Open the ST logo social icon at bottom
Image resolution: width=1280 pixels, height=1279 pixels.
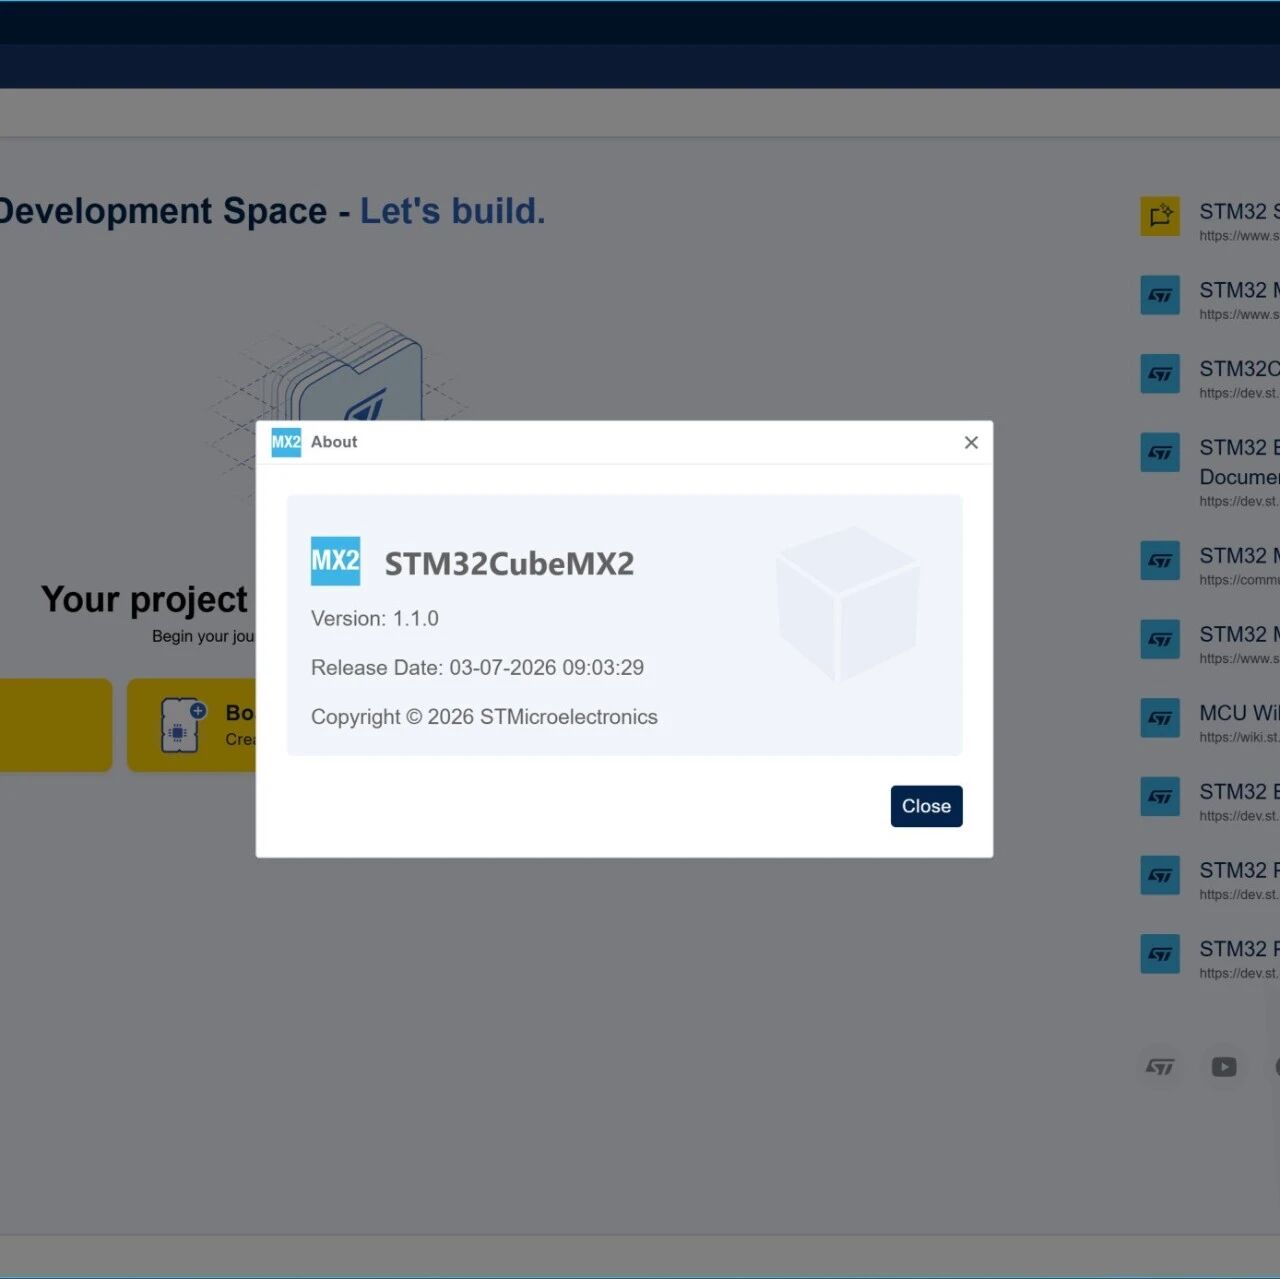coord(1160,1067)
